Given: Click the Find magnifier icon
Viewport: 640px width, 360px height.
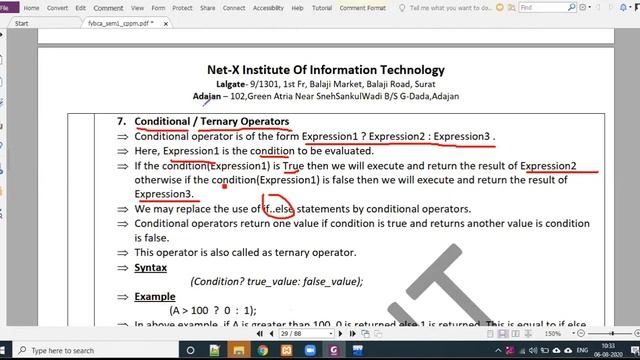Looking at the screenshot, I should 571,7.
